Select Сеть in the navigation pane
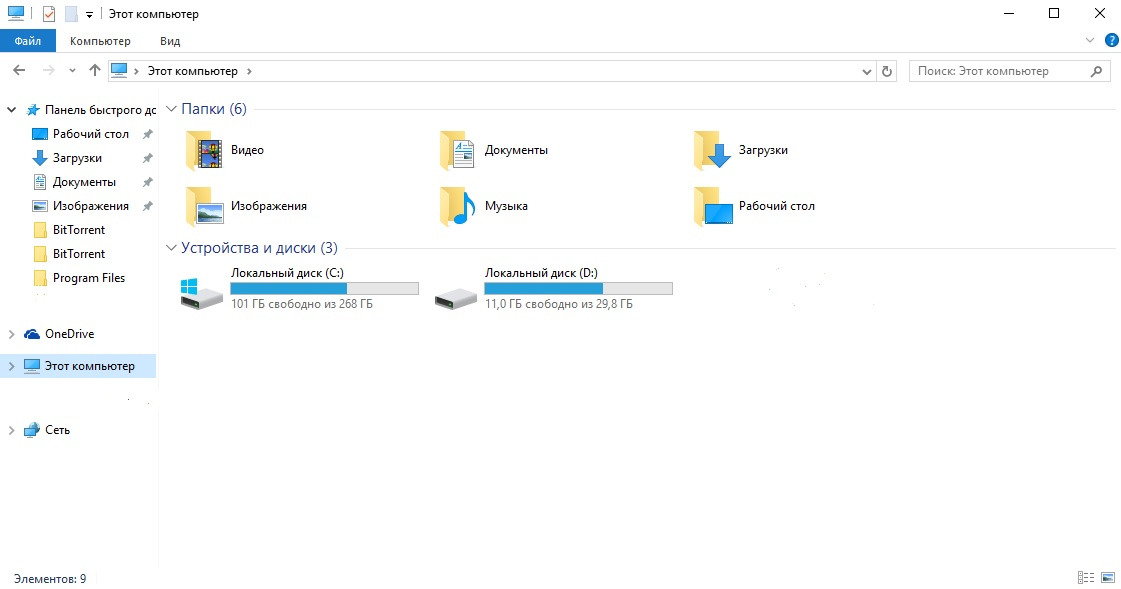Screen dimensions: 1121x589 tap(57, 430)
